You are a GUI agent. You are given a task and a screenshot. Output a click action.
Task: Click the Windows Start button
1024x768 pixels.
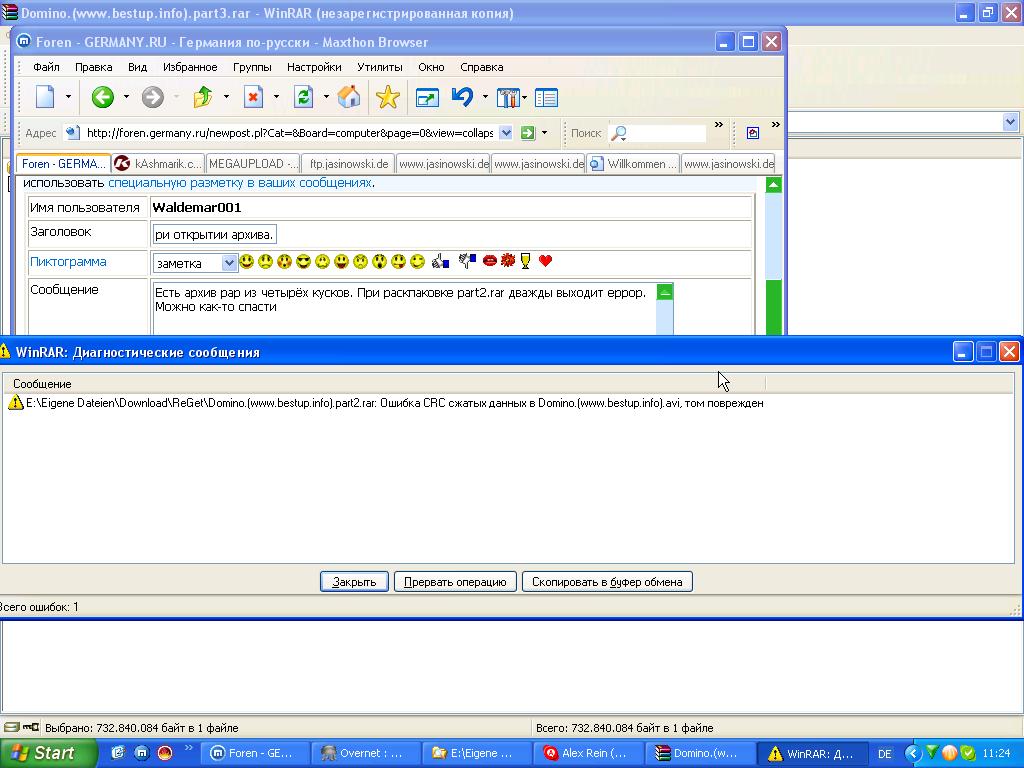click(48, 753)
